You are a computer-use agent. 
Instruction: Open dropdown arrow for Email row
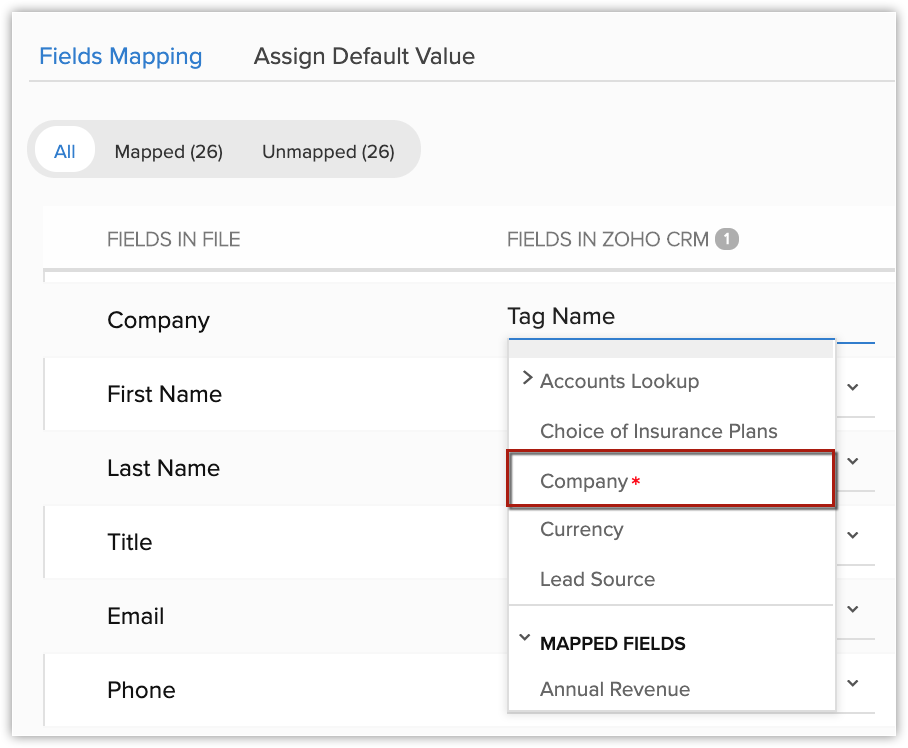click(x=853, y=609)
